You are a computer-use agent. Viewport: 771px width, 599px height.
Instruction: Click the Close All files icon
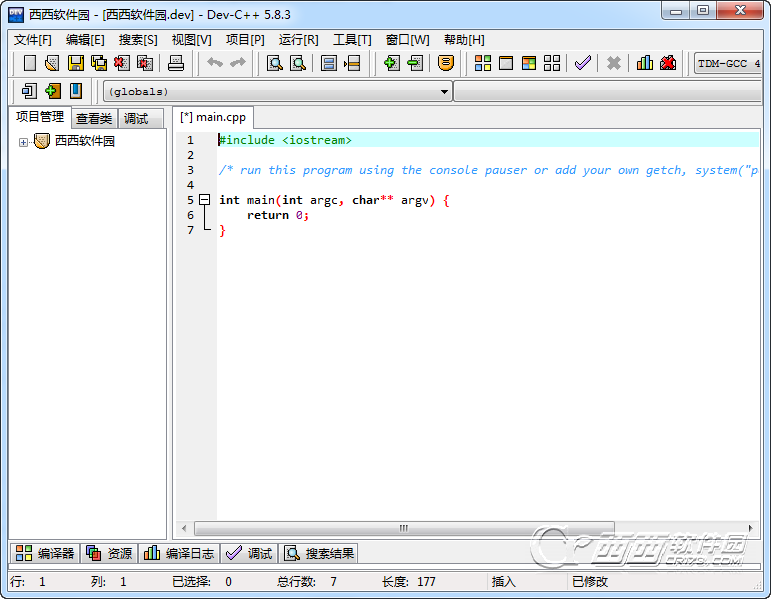(145, 63)
